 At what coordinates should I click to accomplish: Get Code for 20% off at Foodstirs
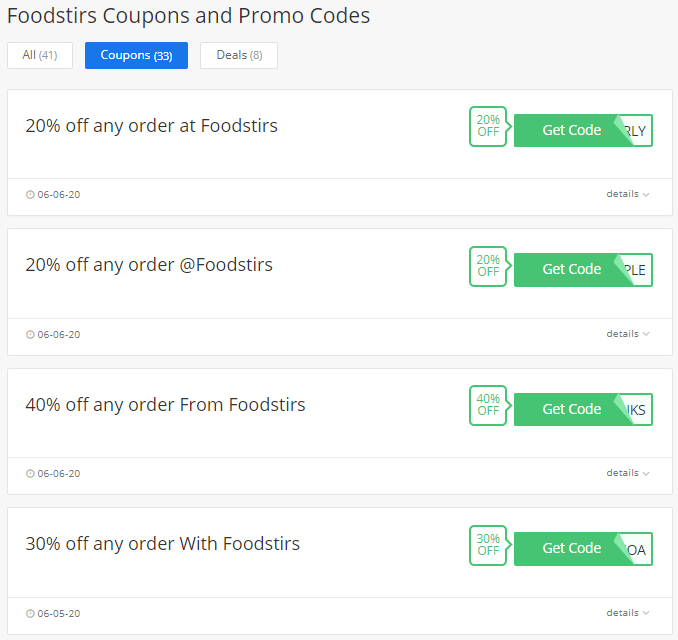point(583,131)
